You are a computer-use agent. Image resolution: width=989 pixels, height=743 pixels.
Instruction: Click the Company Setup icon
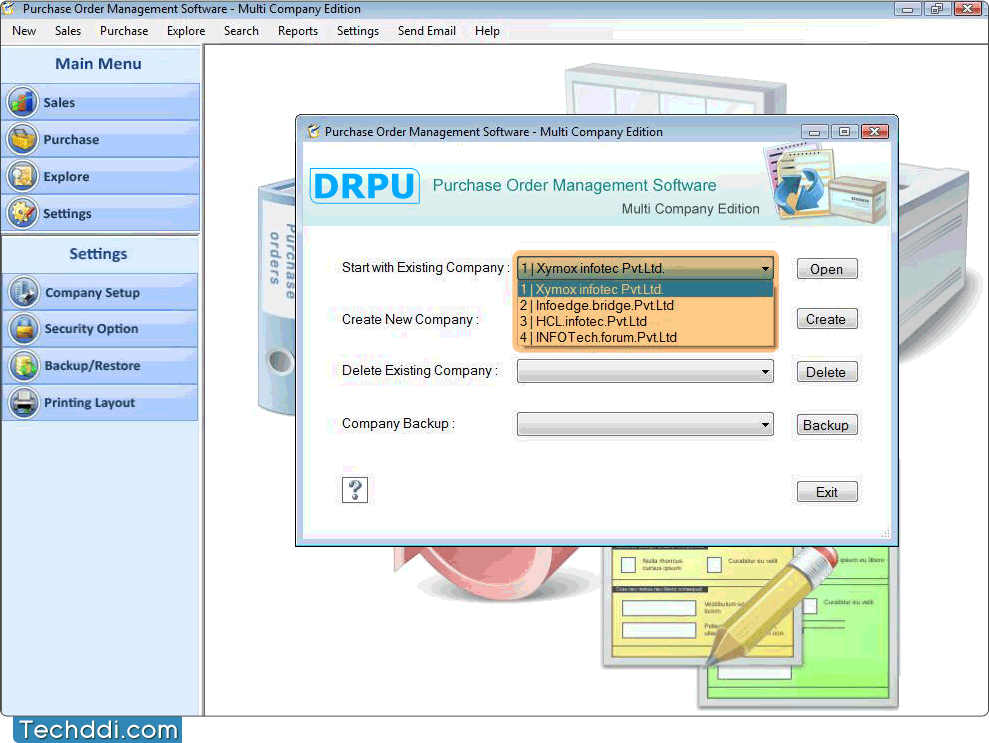pos(24,292)
